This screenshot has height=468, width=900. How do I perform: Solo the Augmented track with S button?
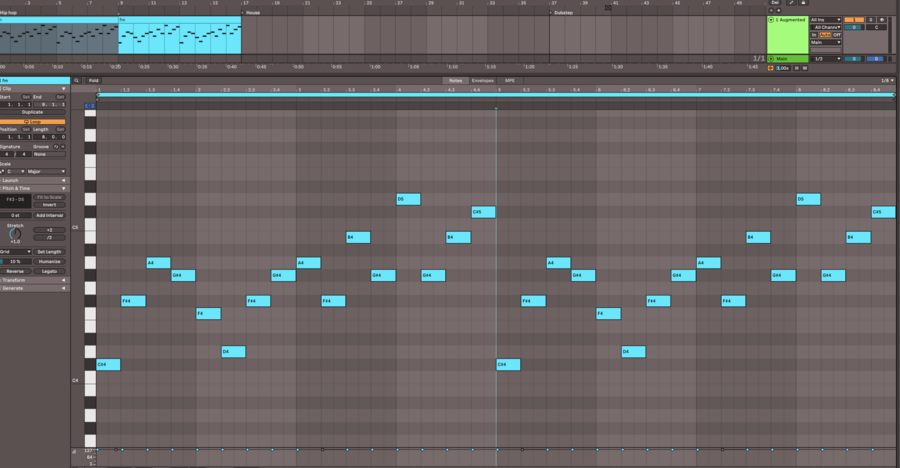pyautogui.click(x=871, y=20)
